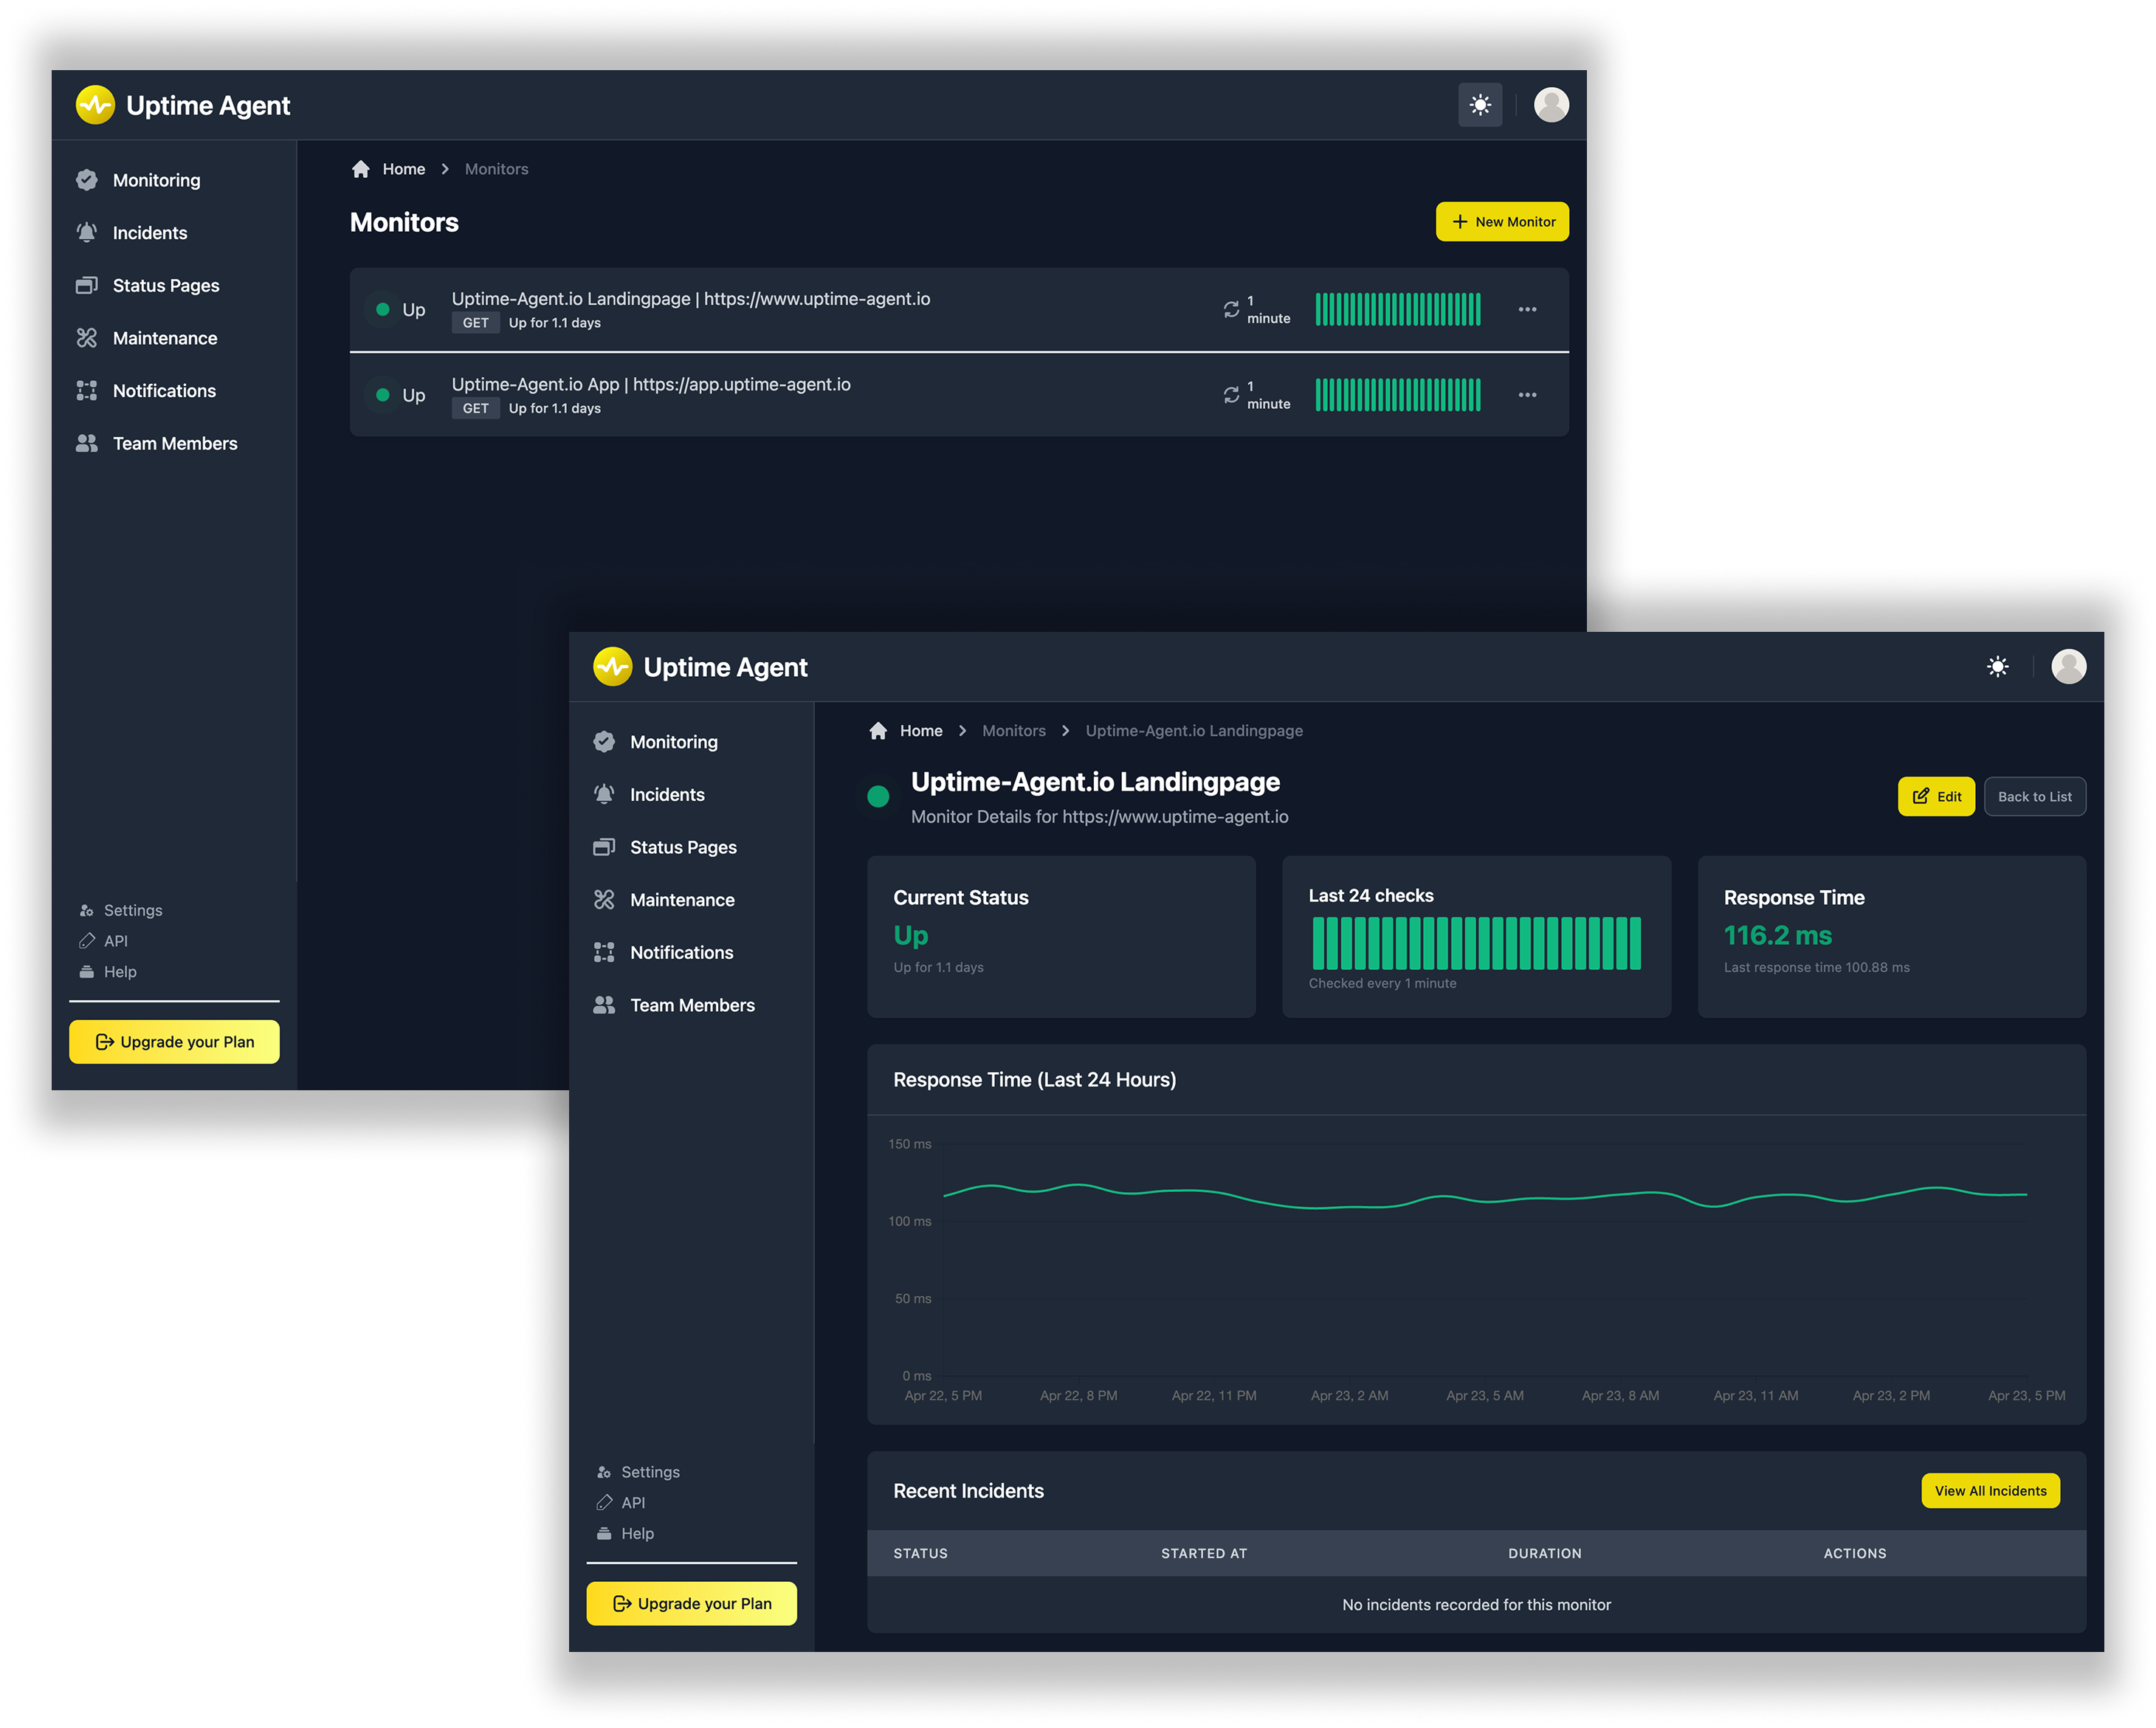Toggle light theme in the Monitors window header
This screenshot has width=2156, height=1728.
click(x=1480, y=105)
